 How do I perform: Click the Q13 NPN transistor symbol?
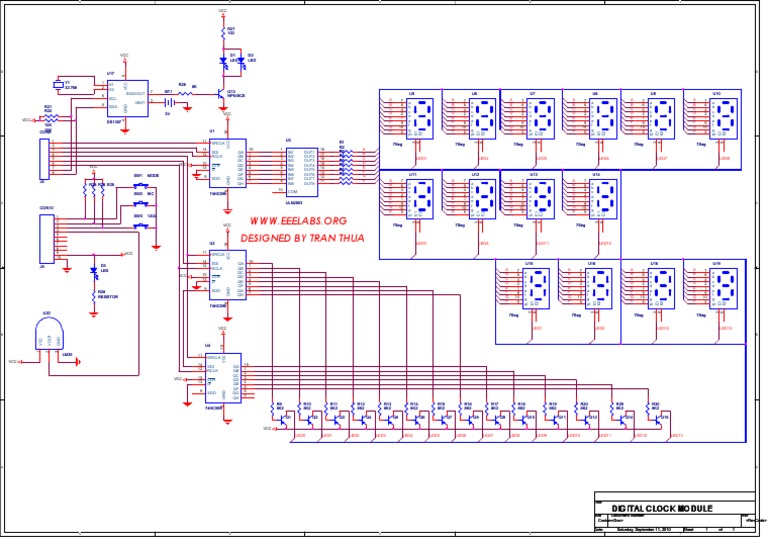[222, 93]
